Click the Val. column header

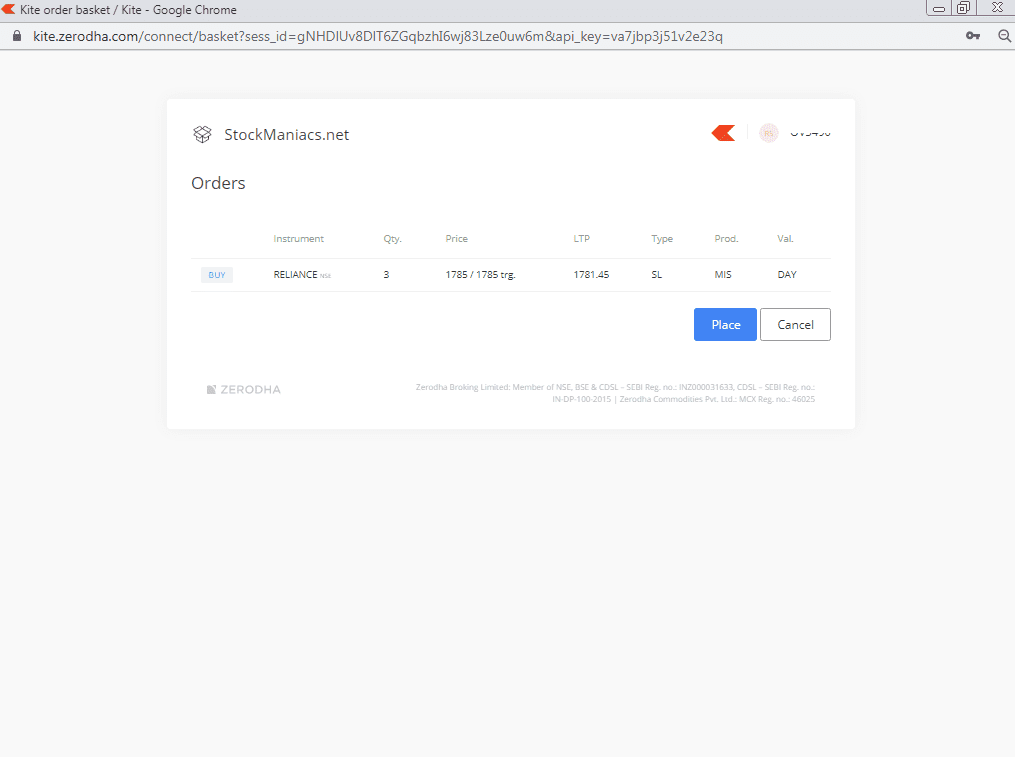(x=785, y=239)
